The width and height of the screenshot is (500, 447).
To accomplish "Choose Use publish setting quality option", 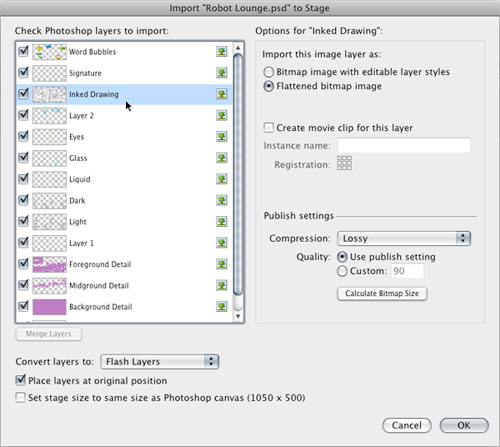I will 342,257.
